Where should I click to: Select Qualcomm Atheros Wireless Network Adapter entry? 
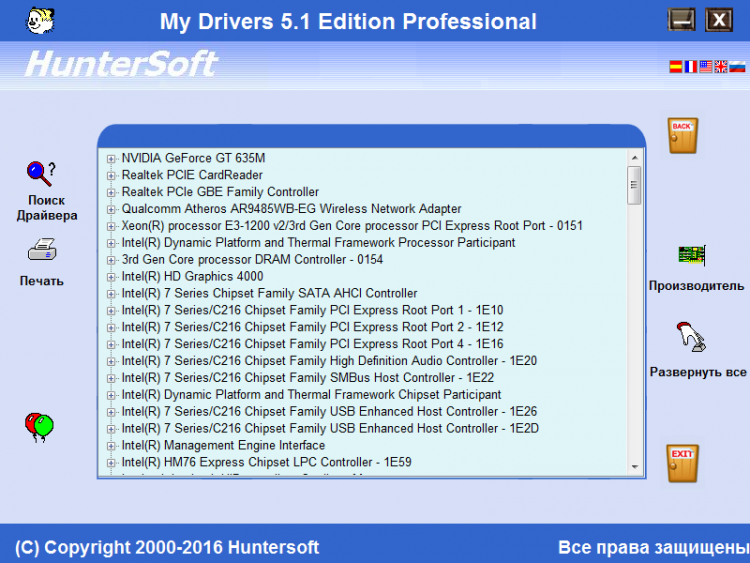(x=291, y=209)
